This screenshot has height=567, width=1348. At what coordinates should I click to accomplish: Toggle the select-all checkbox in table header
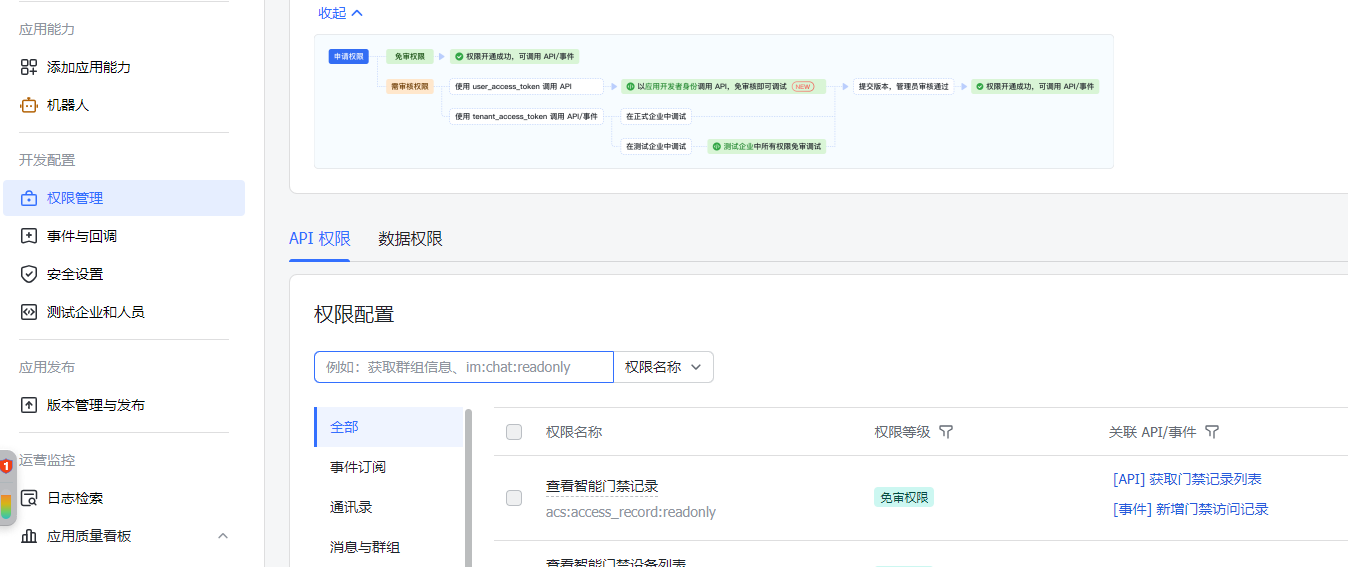(514, 432)
